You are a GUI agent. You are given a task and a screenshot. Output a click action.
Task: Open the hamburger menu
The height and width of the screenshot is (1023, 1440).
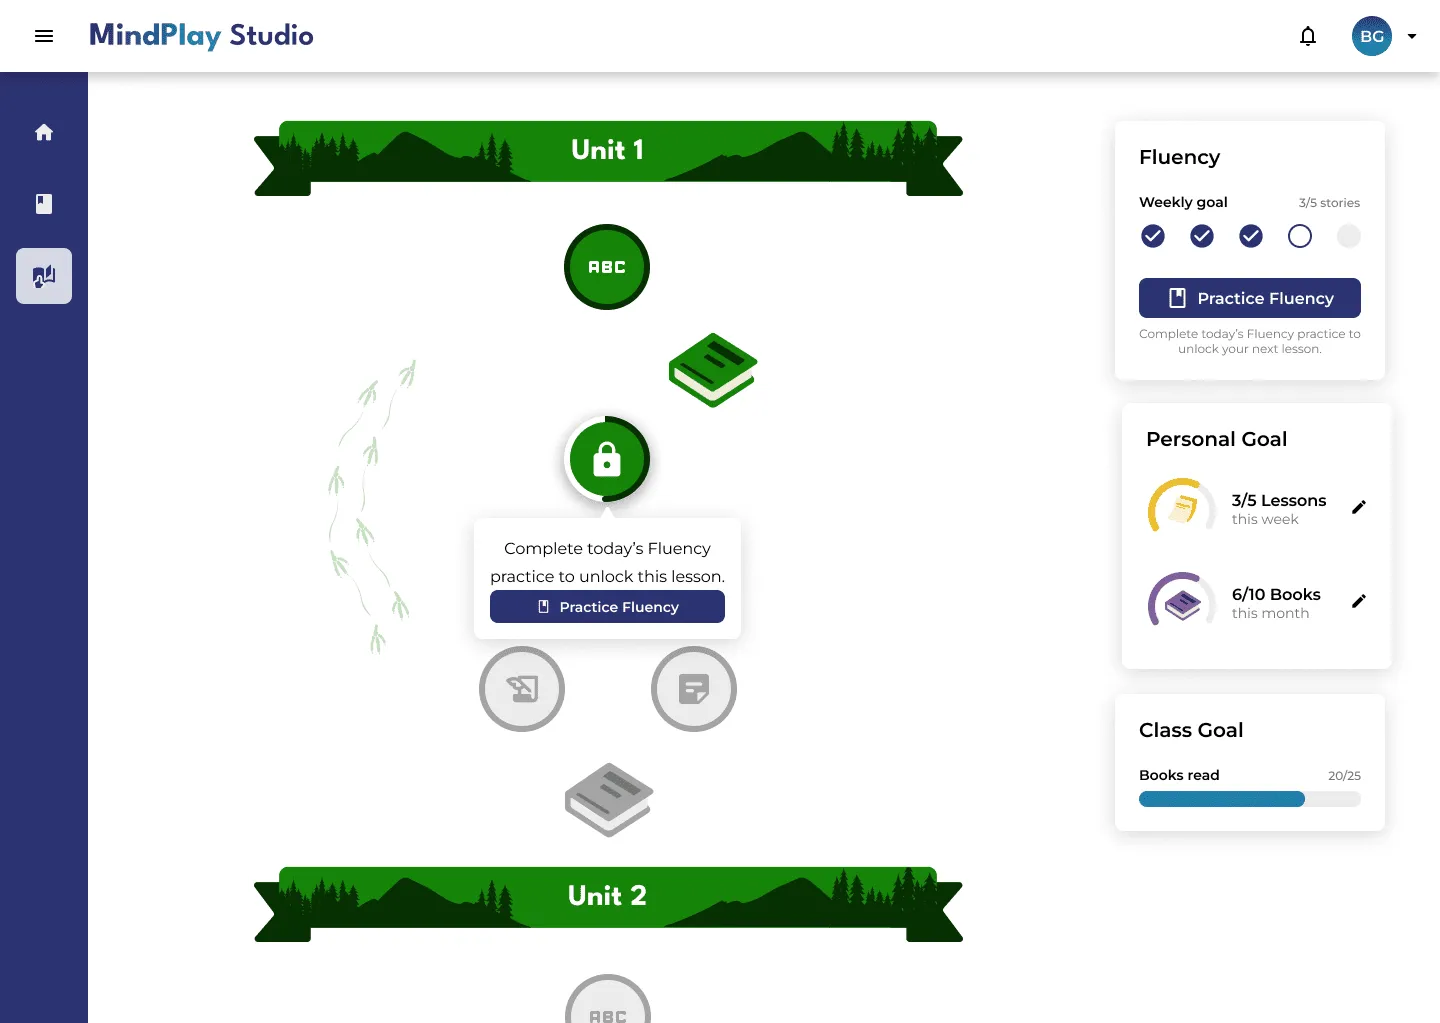point(44,36)
